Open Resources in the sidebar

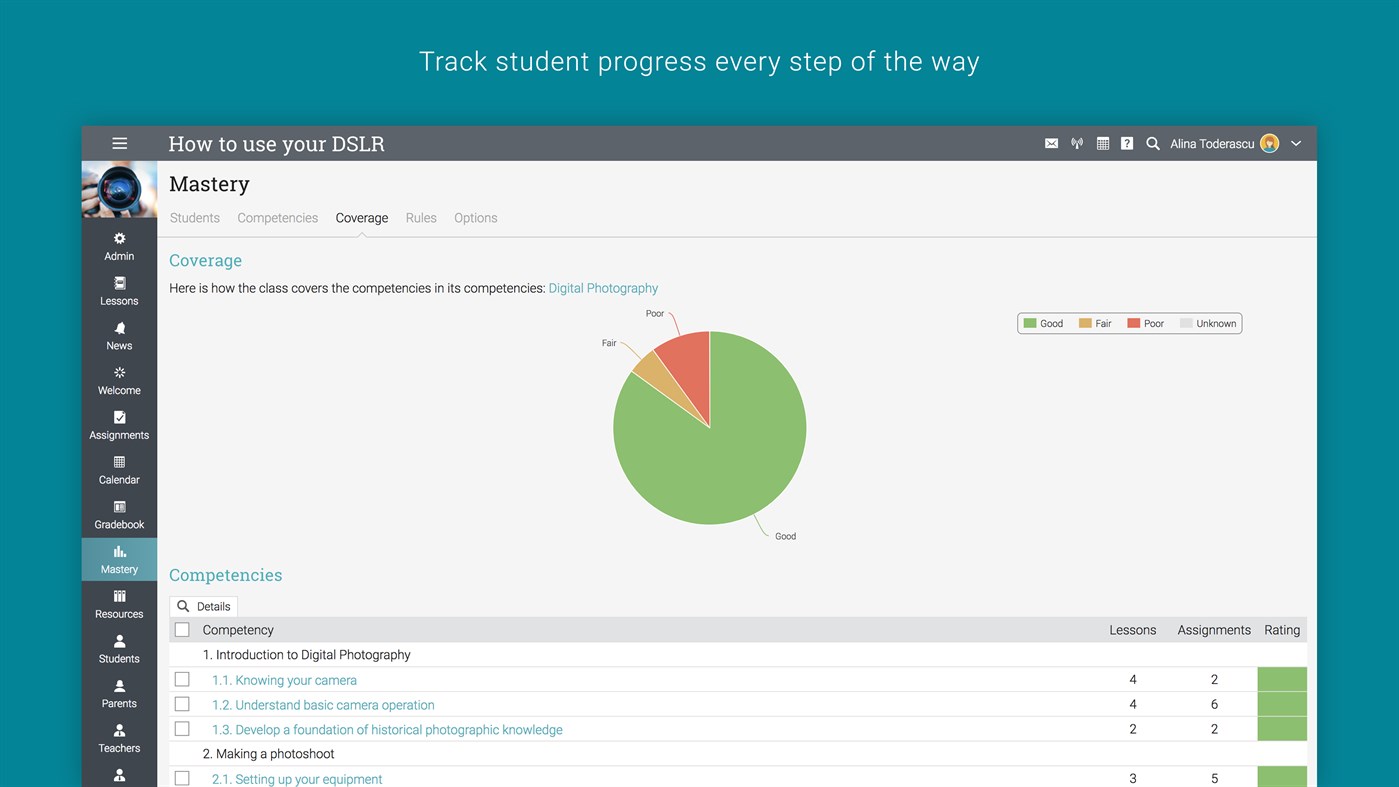tap(119, 605)
